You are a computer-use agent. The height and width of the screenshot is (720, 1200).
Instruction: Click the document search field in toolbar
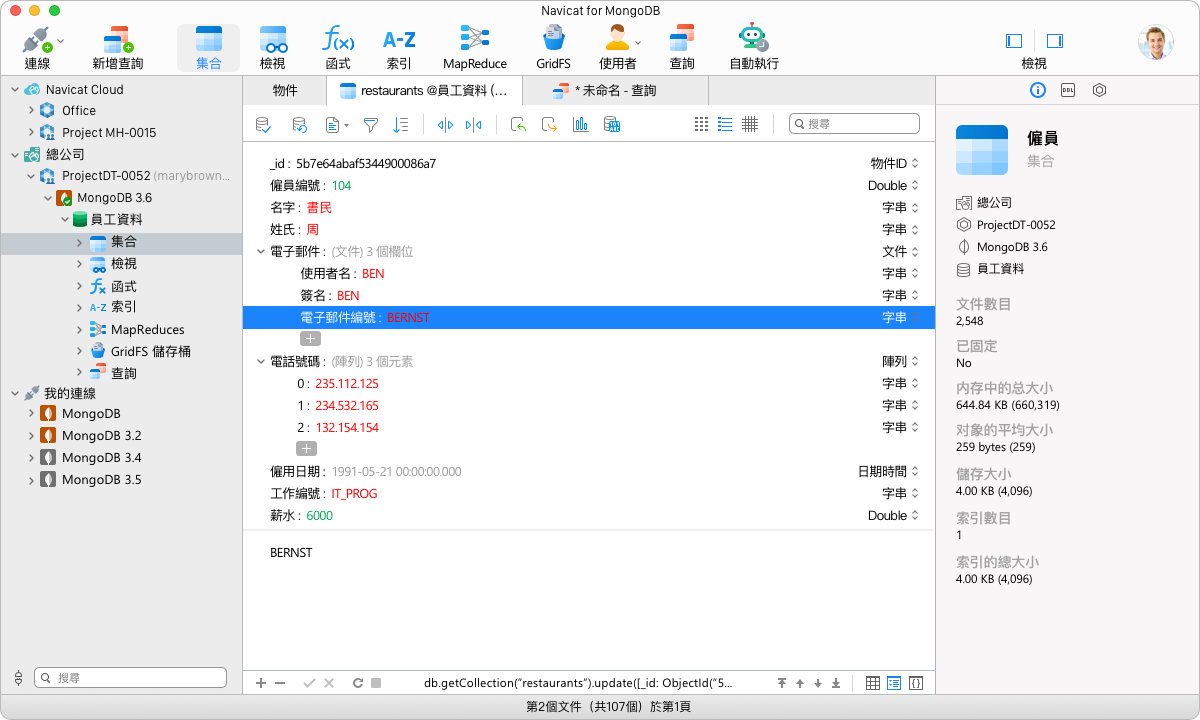point(854,124)
